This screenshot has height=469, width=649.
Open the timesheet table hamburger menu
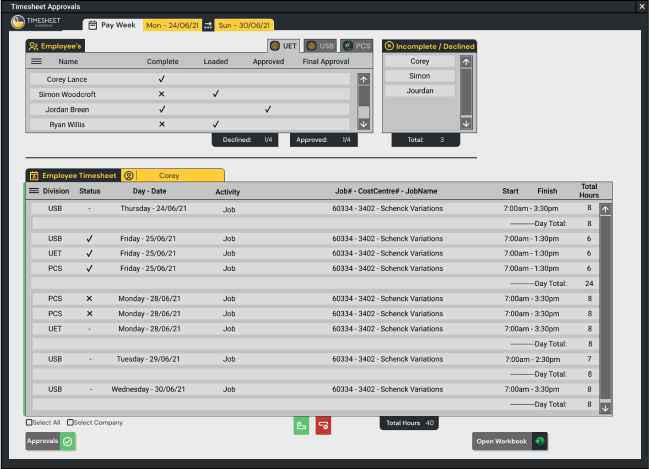[34, 191]
